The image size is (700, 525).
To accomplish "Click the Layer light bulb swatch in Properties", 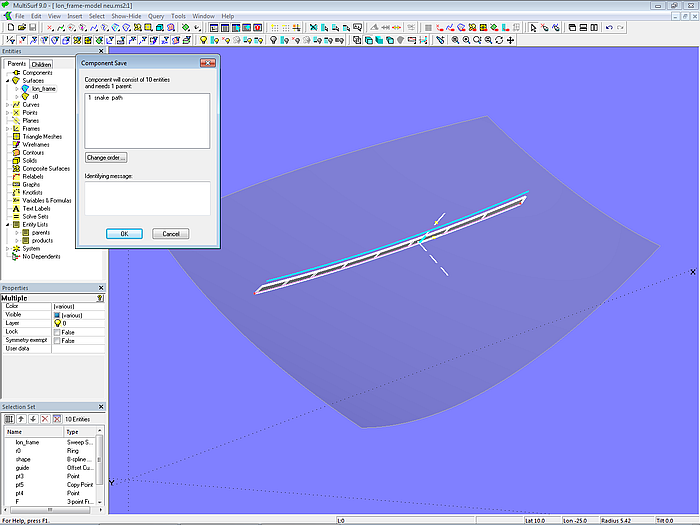I will [x=57, y=324].
